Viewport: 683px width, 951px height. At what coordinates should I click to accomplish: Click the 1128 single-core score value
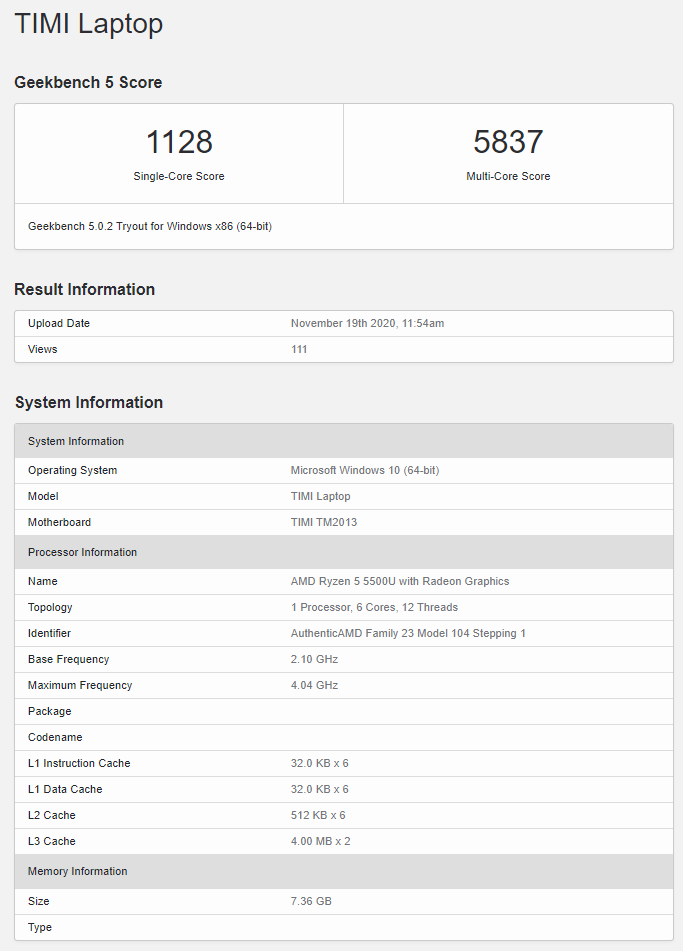(x=179, y=142)
